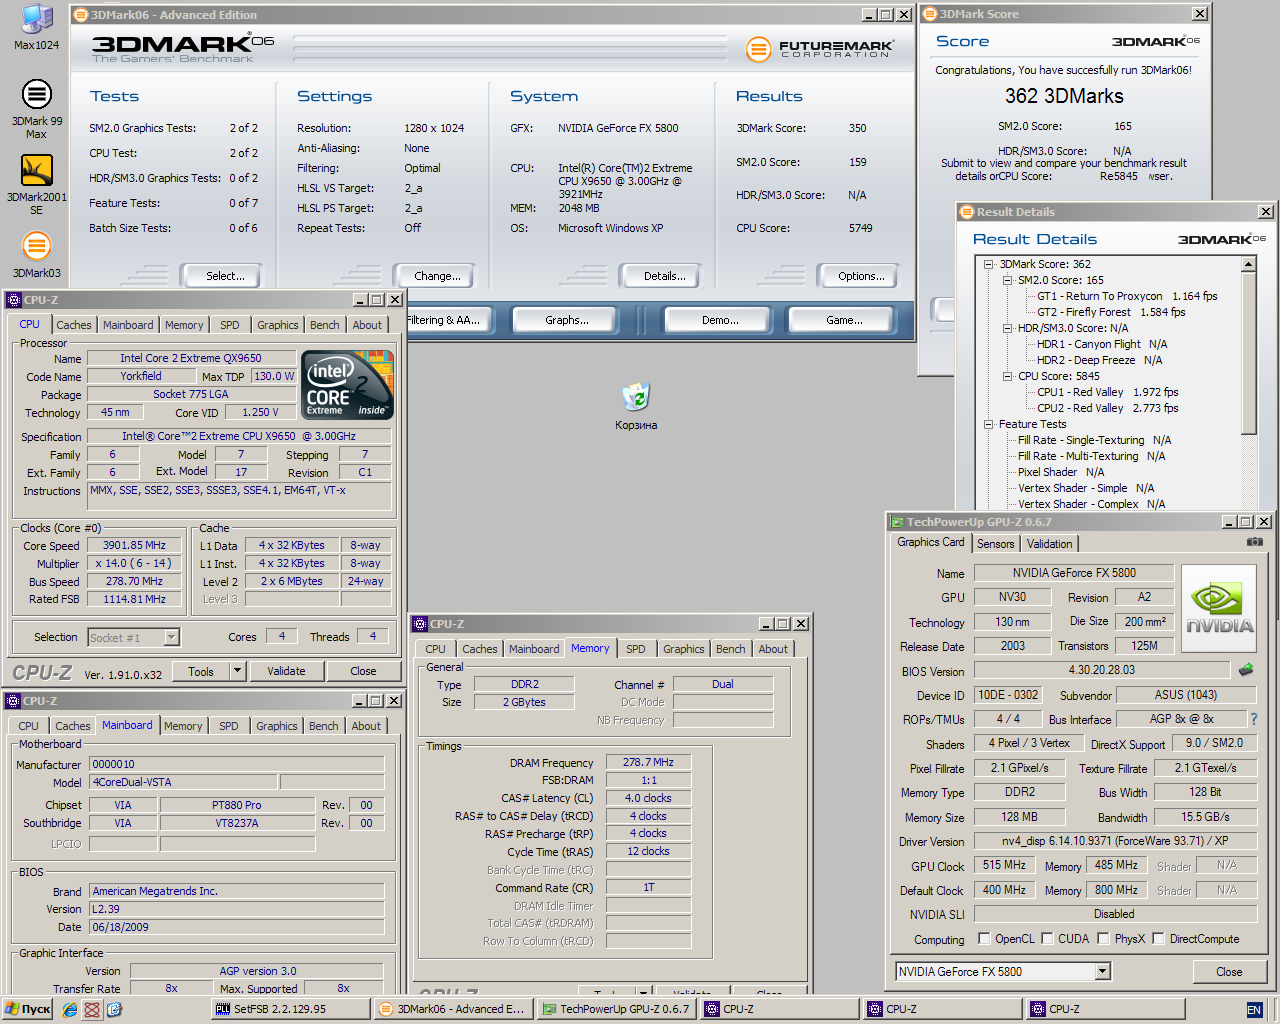The width and height of the screenshot is (1280, 1024).
Task: Click the Result Details title bar icon
Action: point(966,212)
